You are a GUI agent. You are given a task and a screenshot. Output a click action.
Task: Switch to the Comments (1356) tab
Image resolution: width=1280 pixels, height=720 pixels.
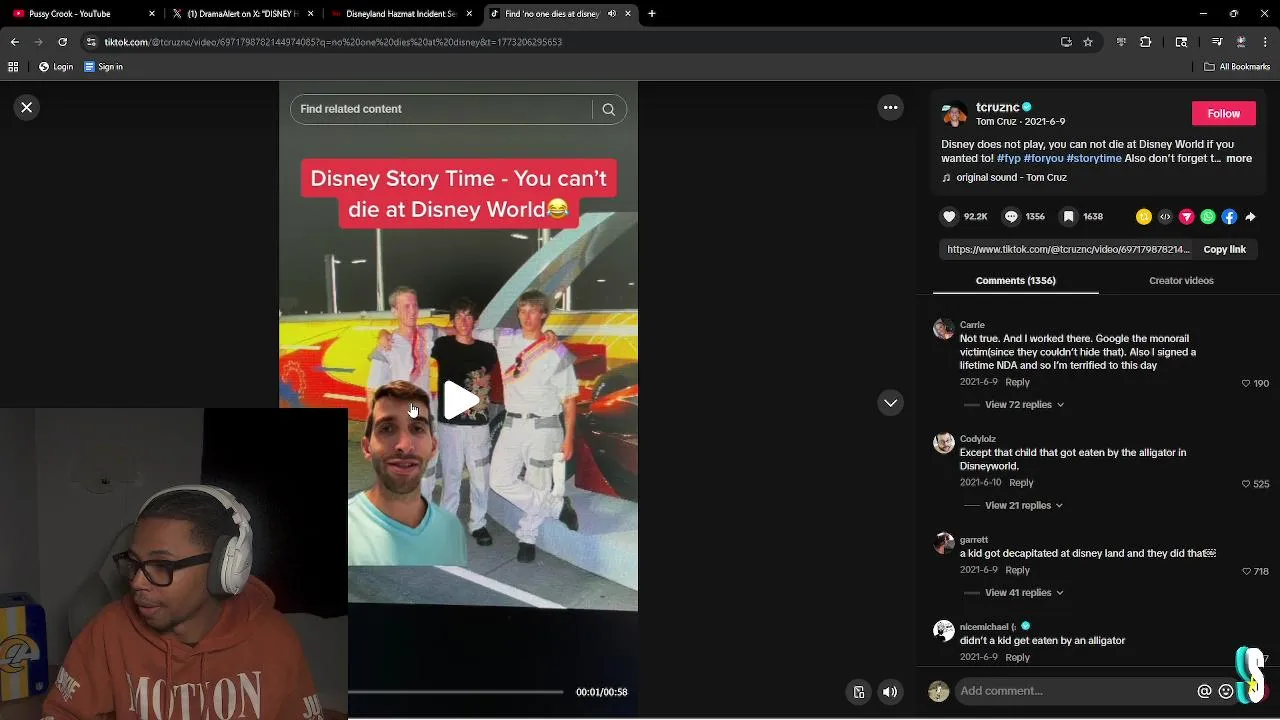(x=1015, y=280)
